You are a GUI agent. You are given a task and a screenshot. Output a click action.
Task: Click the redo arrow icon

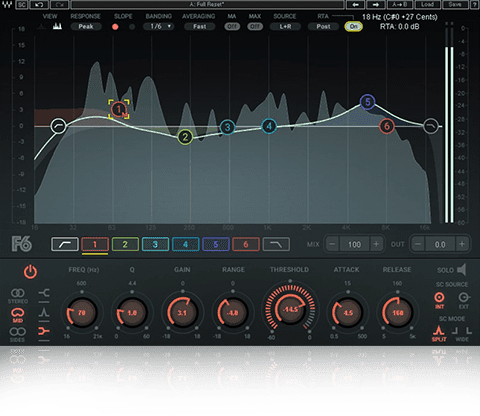point(59,4)
